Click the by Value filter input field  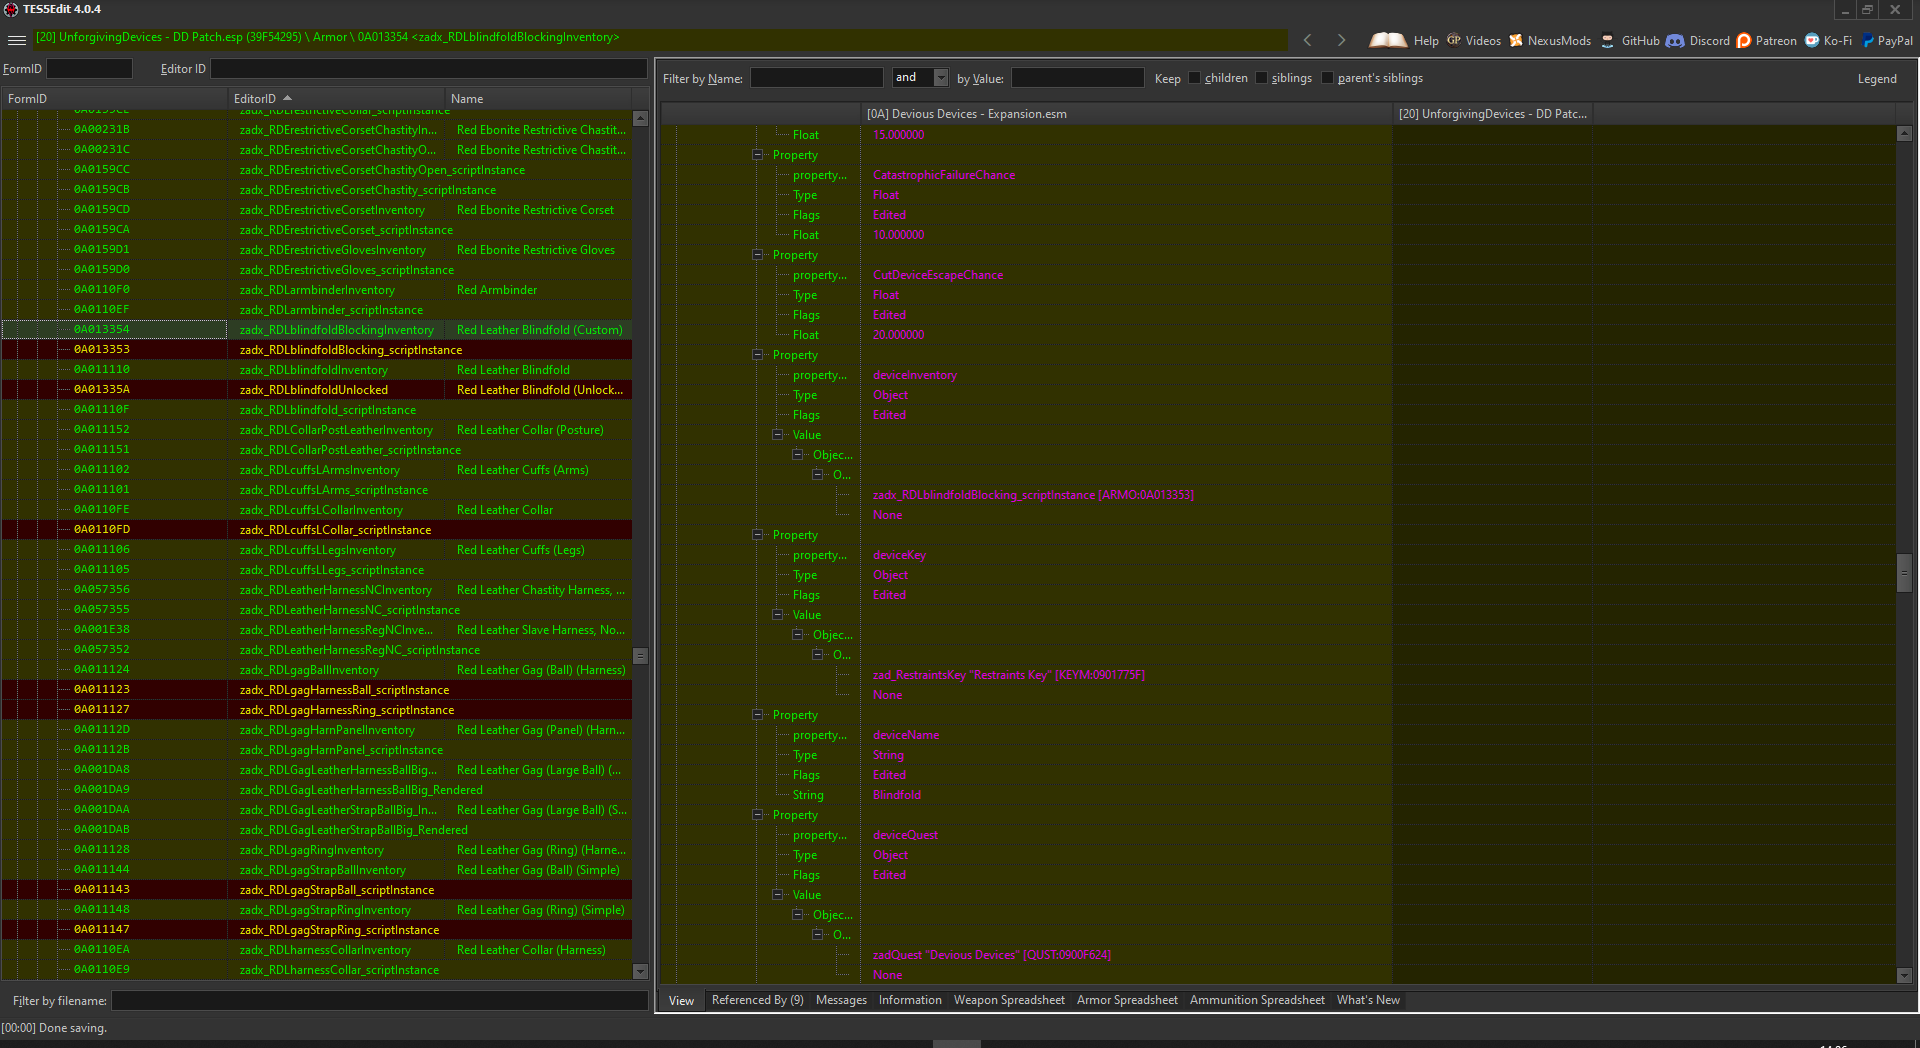[1077, 77]
